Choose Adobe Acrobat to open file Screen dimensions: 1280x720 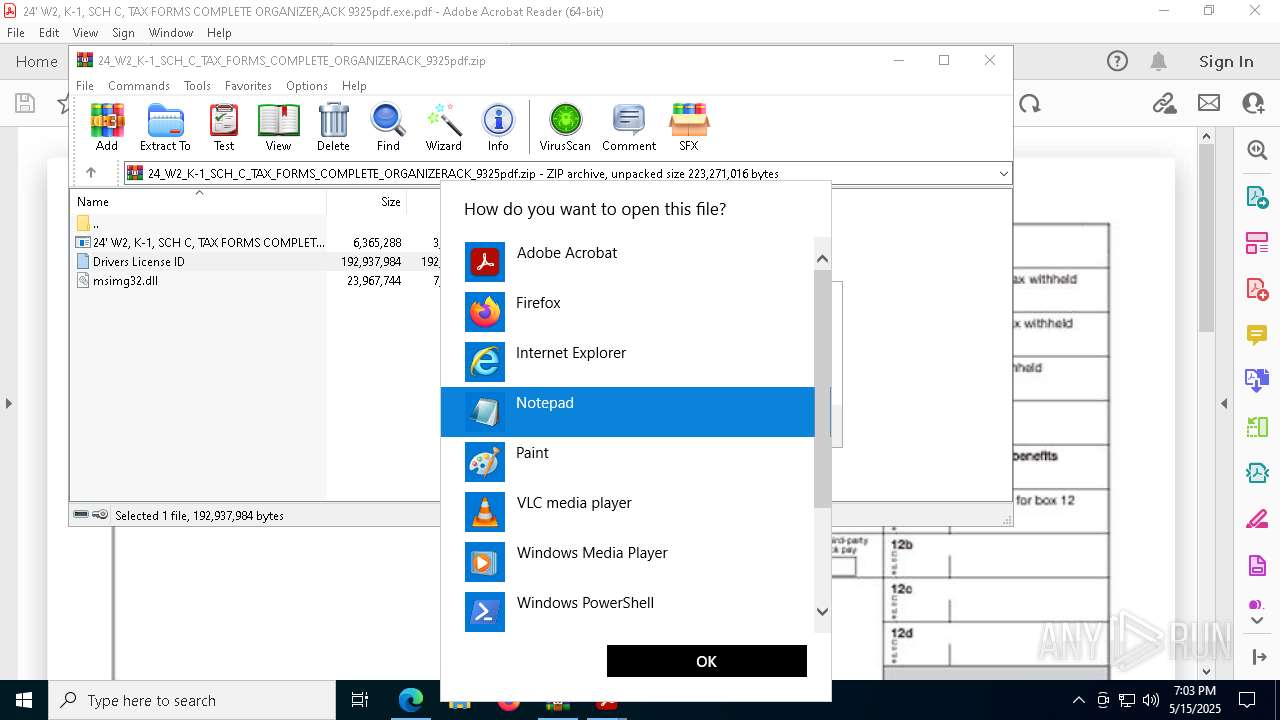pos(629,262)
